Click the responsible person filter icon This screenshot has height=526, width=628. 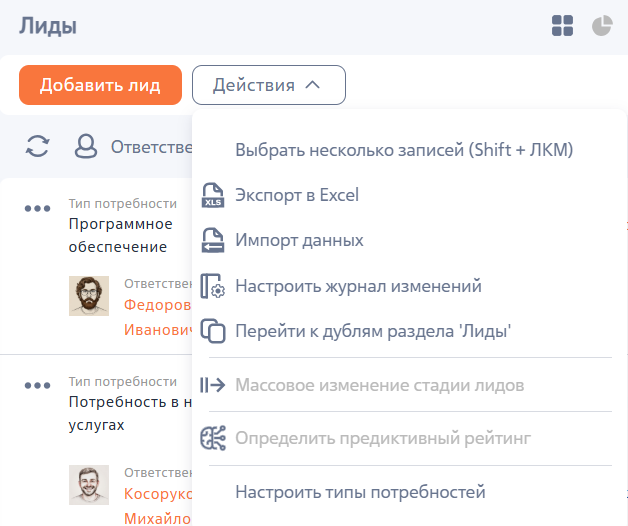(86, 146)
